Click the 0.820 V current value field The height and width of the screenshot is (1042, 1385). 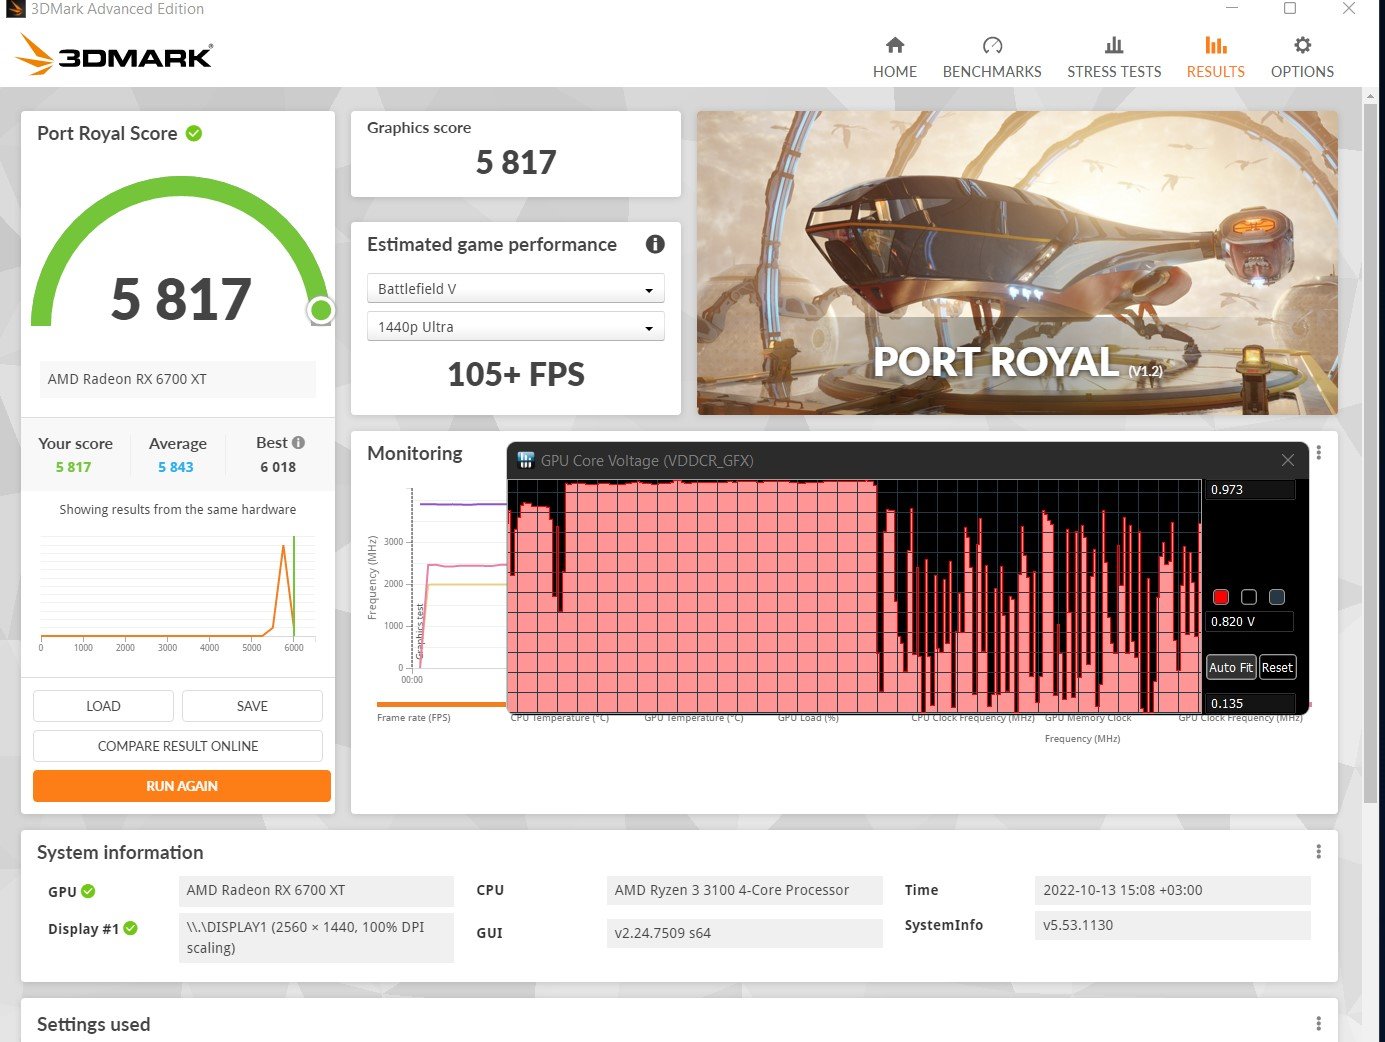coord(1250,621)
